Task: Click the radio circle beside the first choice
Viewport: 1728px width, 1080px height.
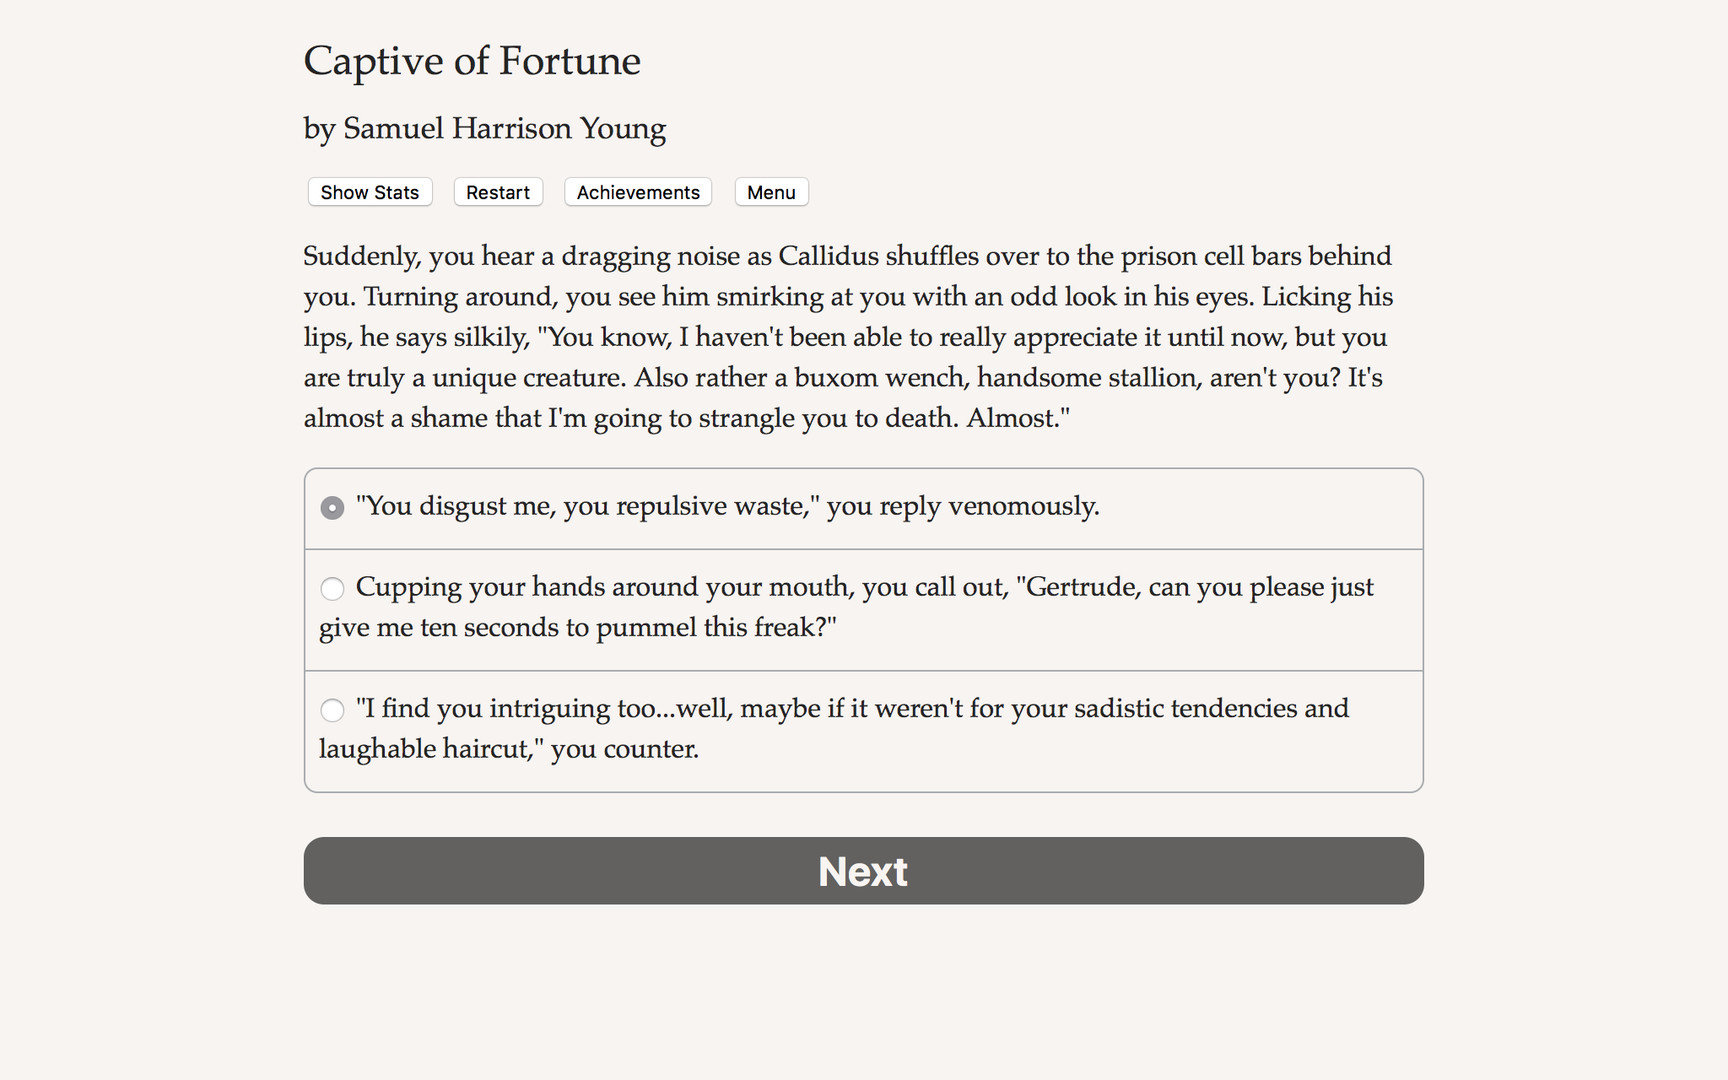Action: click(331, 507)
